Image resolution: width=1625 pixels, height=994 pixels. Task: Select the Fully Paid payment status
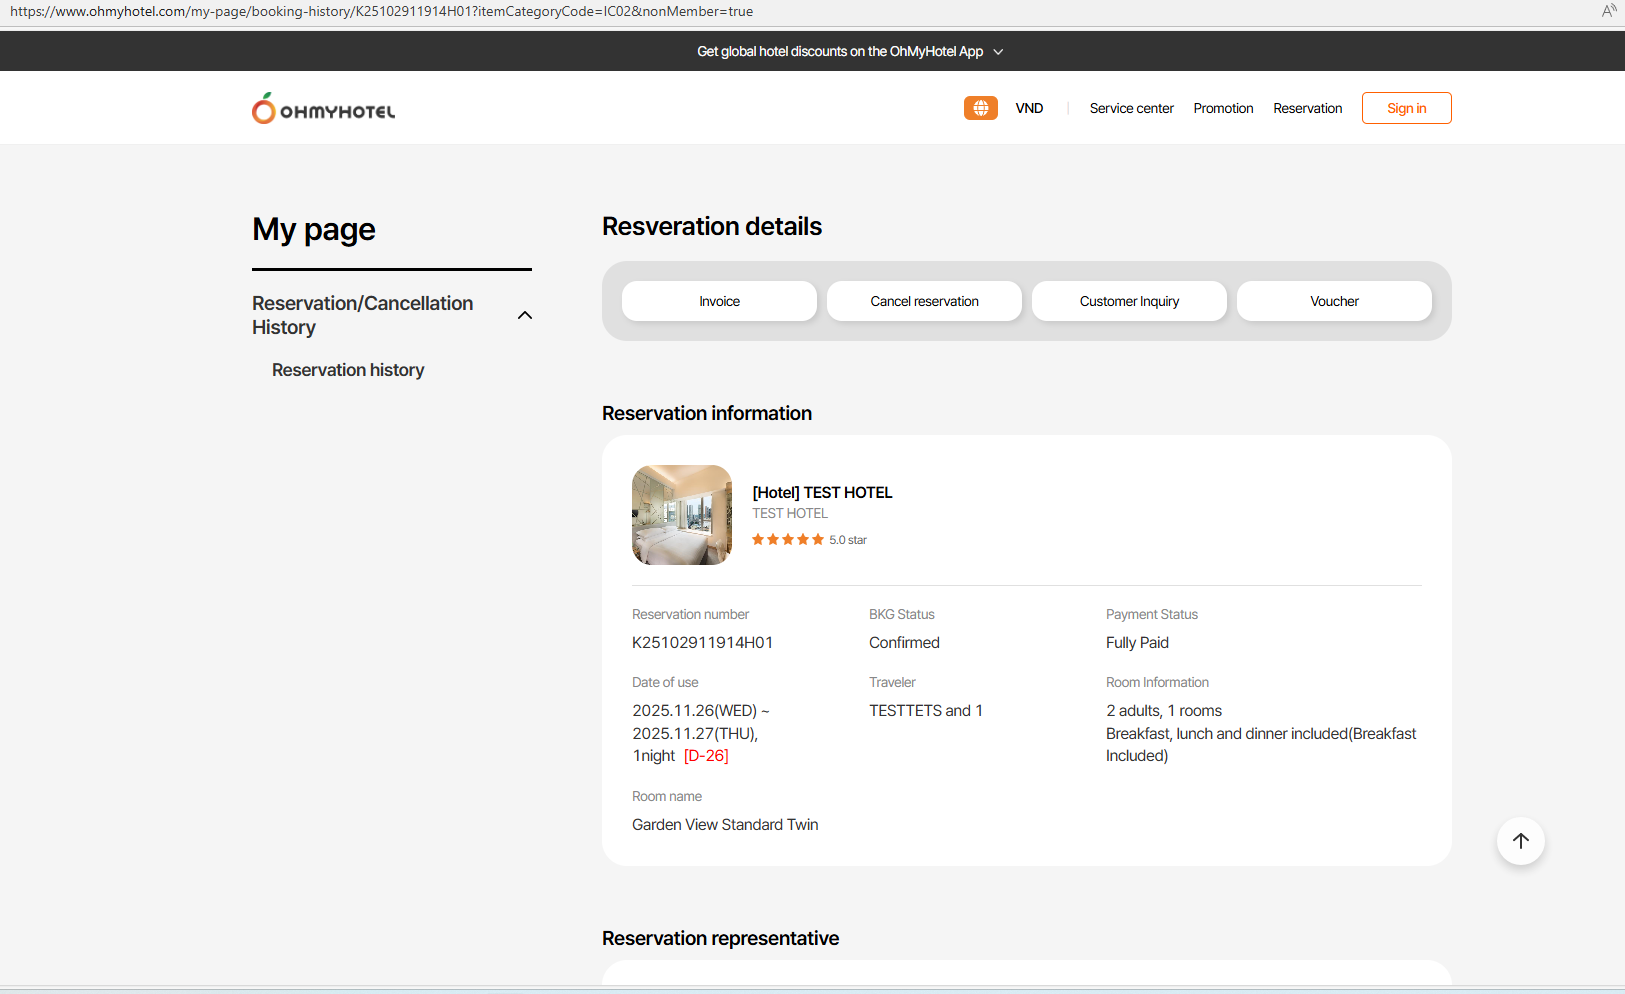tap(1137, 643)
